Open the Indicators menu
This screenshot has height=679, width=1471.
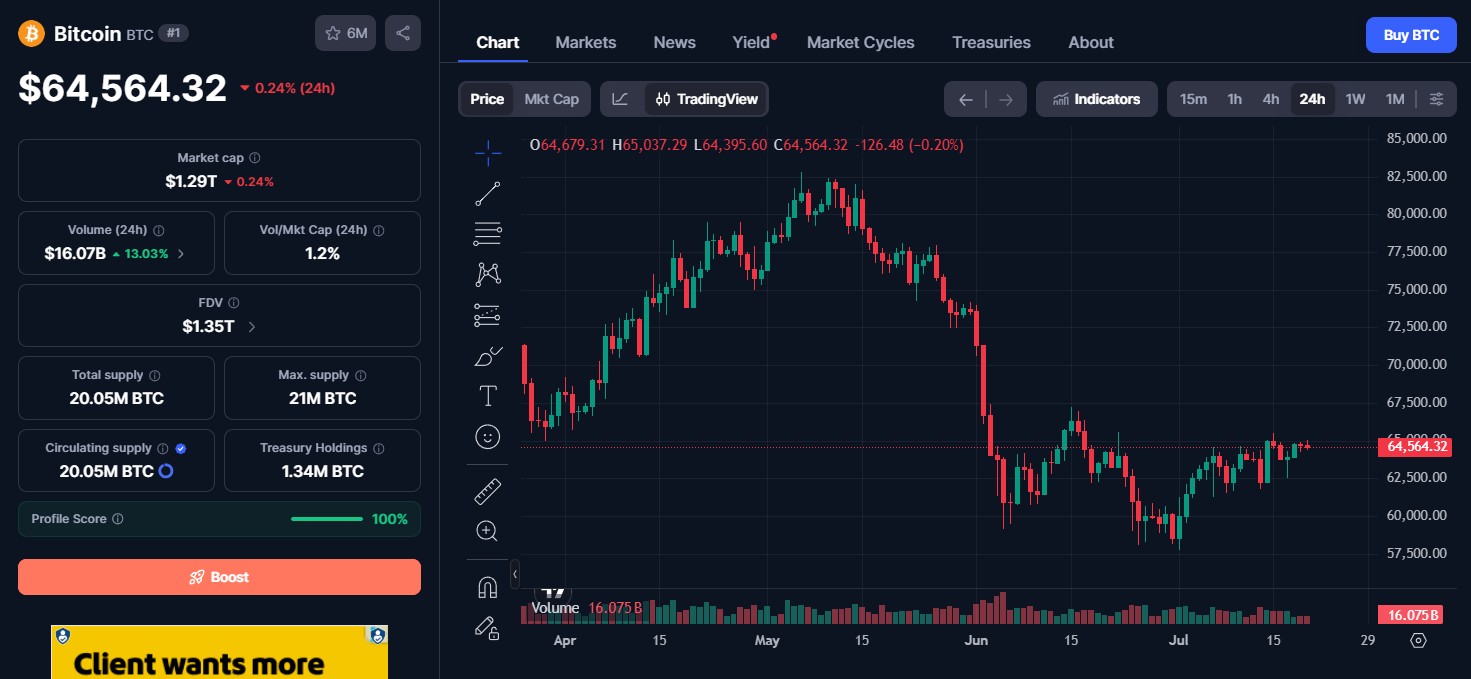tap(1097, 99)
